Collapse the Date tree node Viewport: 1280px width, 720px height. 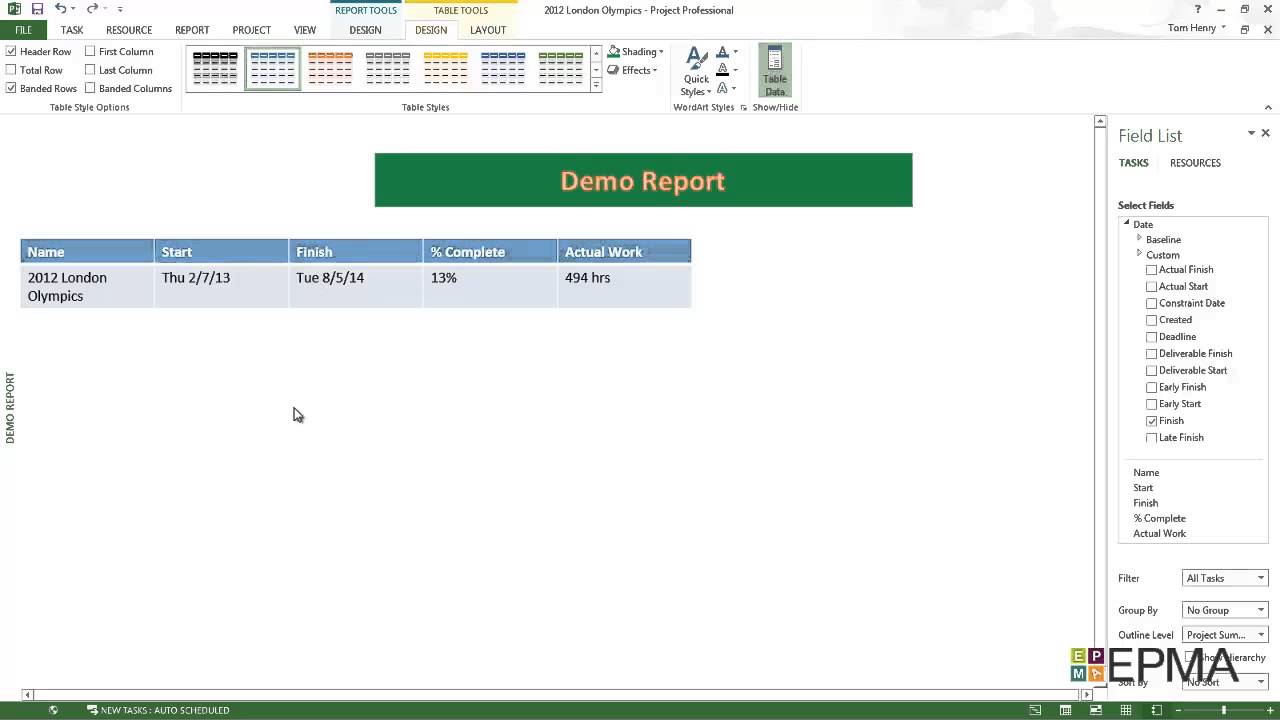1126,224
